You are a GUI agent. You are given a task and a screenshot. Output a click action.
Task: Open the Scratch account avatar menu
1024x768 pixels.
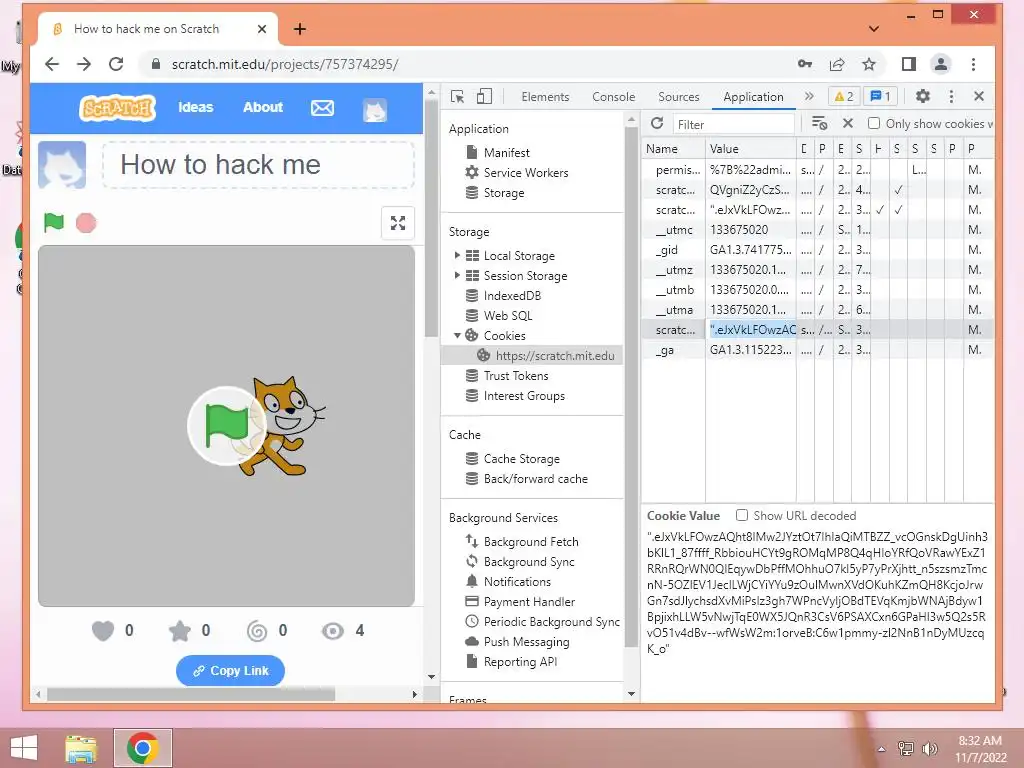point(375,110)
